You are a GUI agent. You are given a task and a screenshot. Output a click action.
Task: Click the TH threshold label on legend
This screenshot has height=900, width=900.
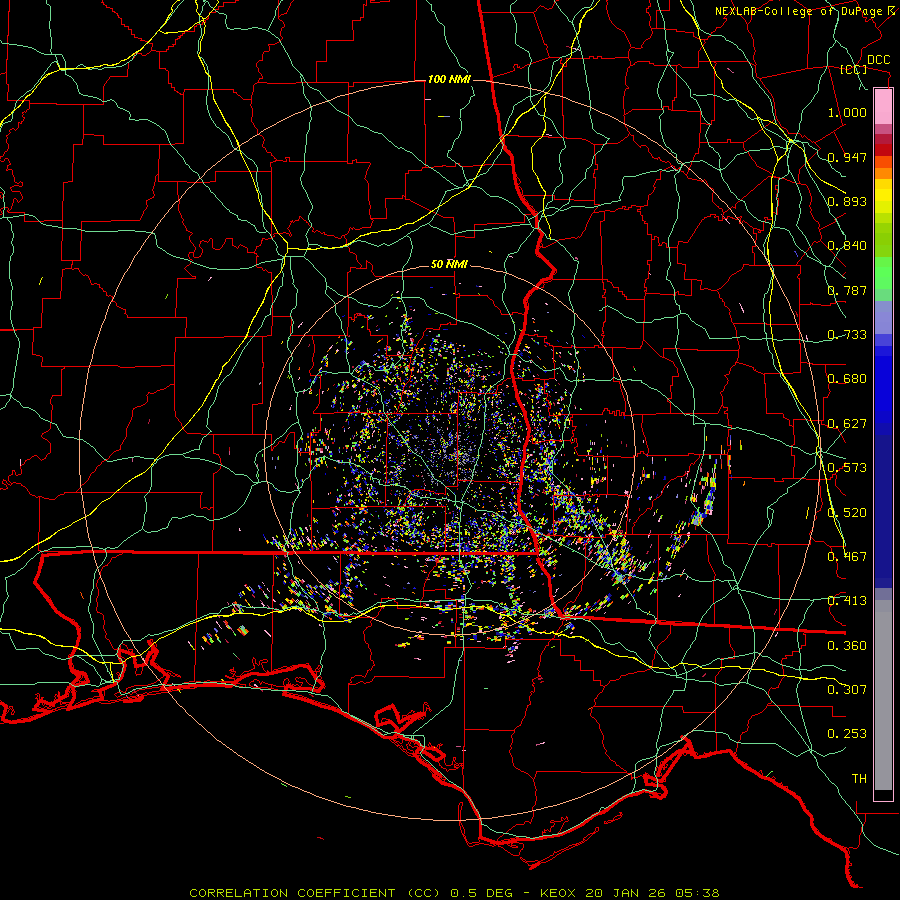click(859, 779)
